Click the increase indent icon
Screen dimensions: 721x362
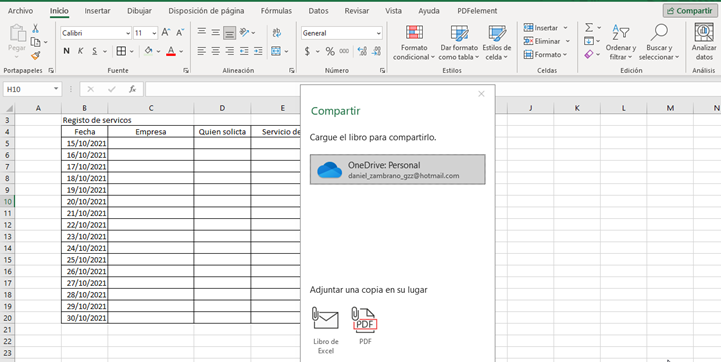258,51
